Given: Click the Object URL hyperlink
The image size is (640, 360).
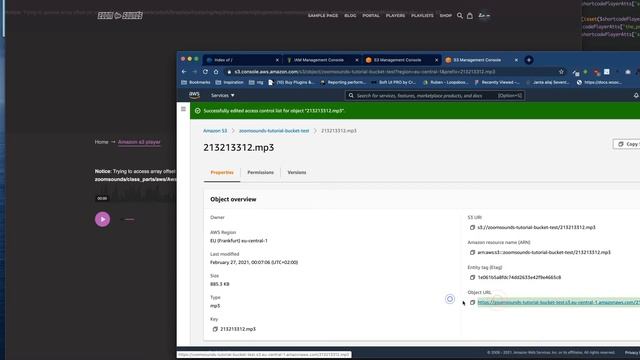Looking at the screenshot, I should point(558,302).
